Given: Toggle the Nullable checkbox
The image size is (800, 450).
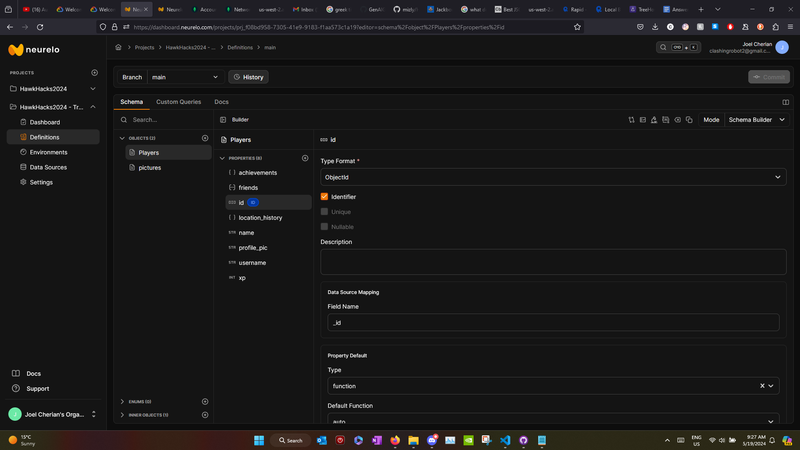Looking at the screenshot, I should click(x=324, y=227).
